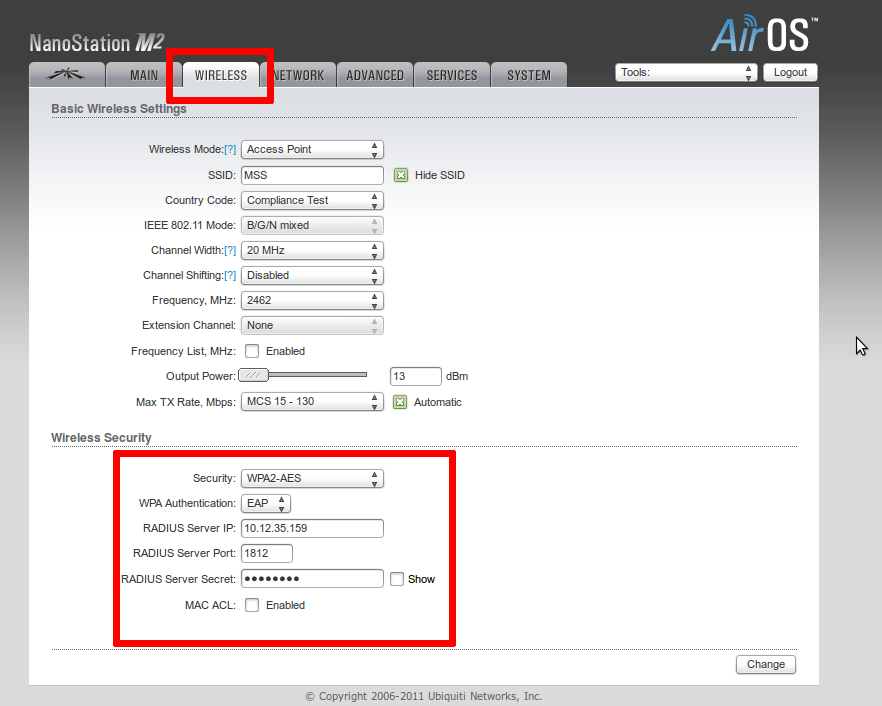Click the Output Power slider handle
This screenshot has width=882, height=706.
(x=254, y=375)
